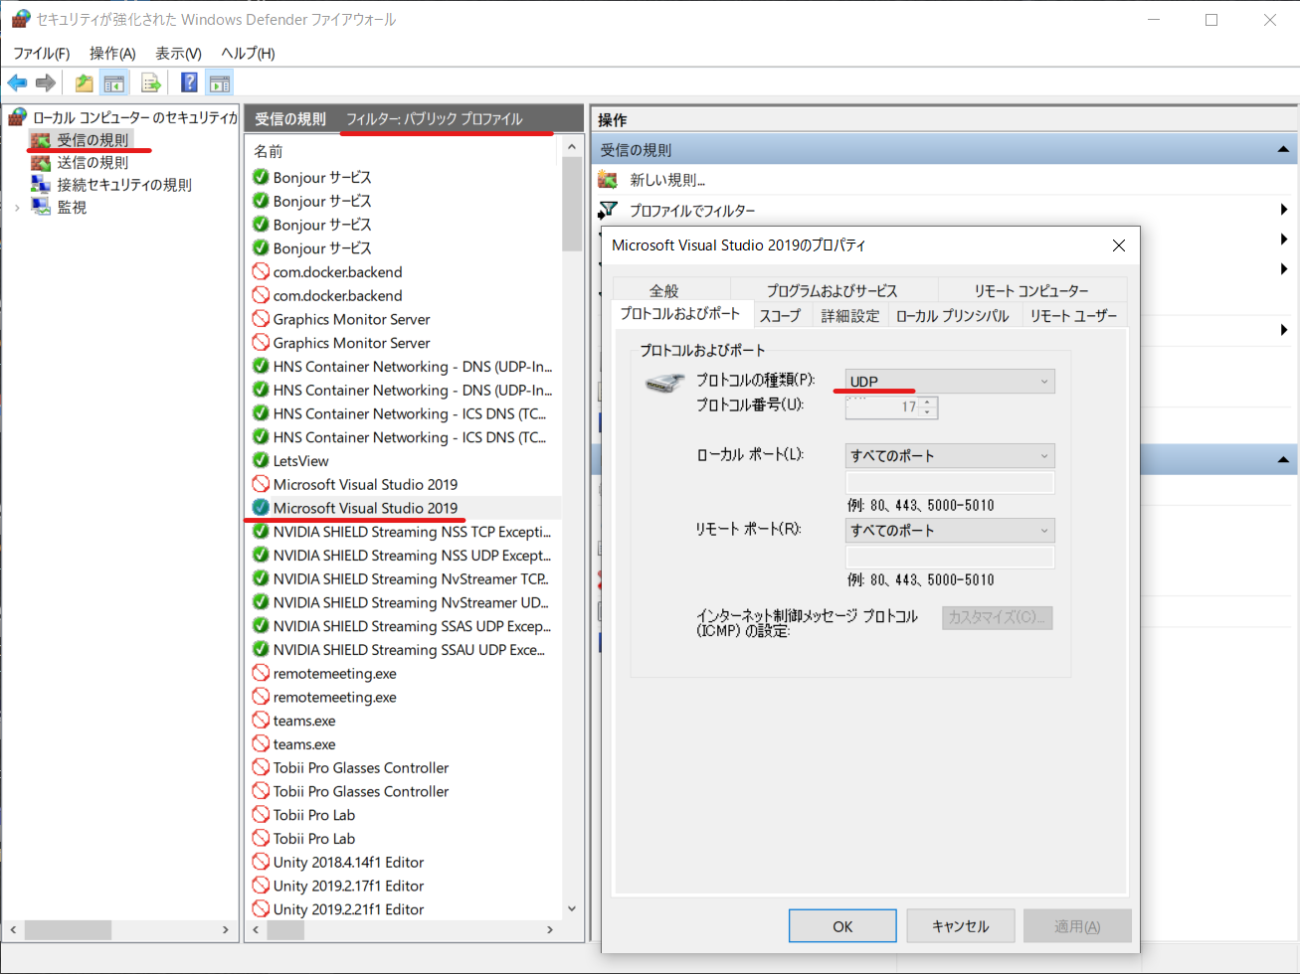Click the monitor icon next to 監視
1300x974 pixels.
pos(41,207)
